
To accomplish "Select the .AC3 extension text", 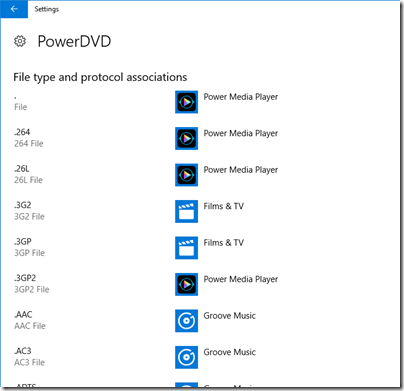I will tap(23, 351).
